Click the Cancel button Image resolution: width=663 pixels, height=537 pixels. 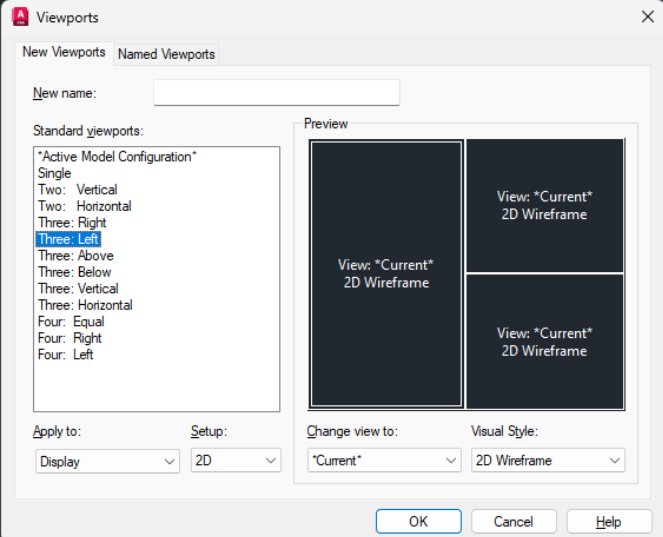514,521
